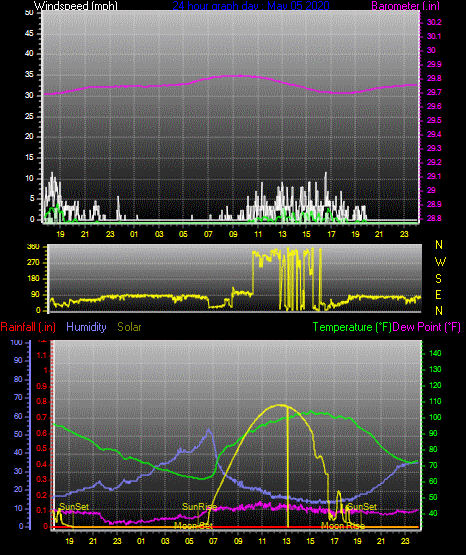
Task: Click the "25" windspeed axis value
Action: point(29,116)
